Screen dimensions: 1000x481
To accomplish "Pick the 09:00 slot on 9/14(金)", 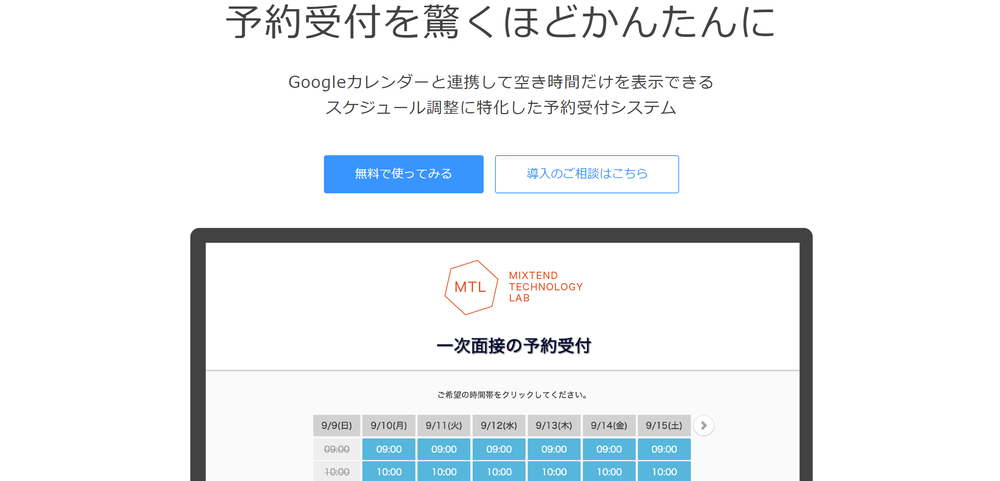I will [x=609, y=449].
